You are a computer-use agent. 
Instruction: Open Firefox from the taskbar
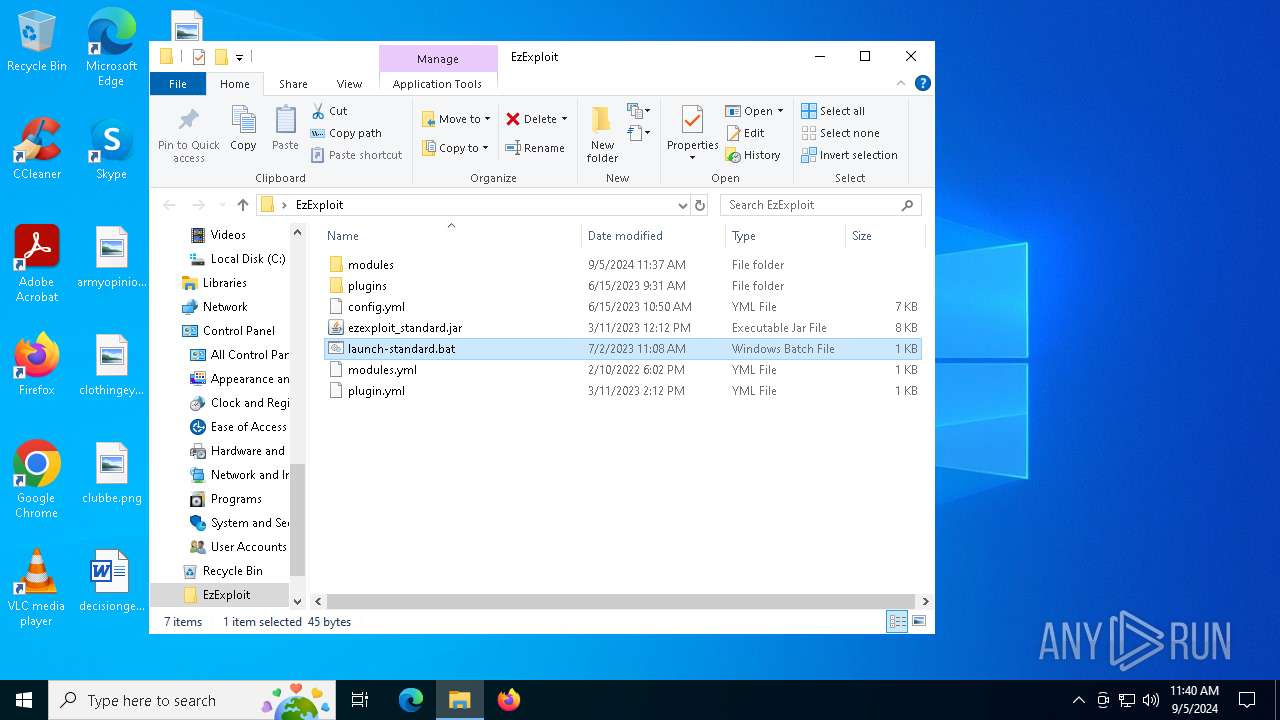click(x=509, y=700)
